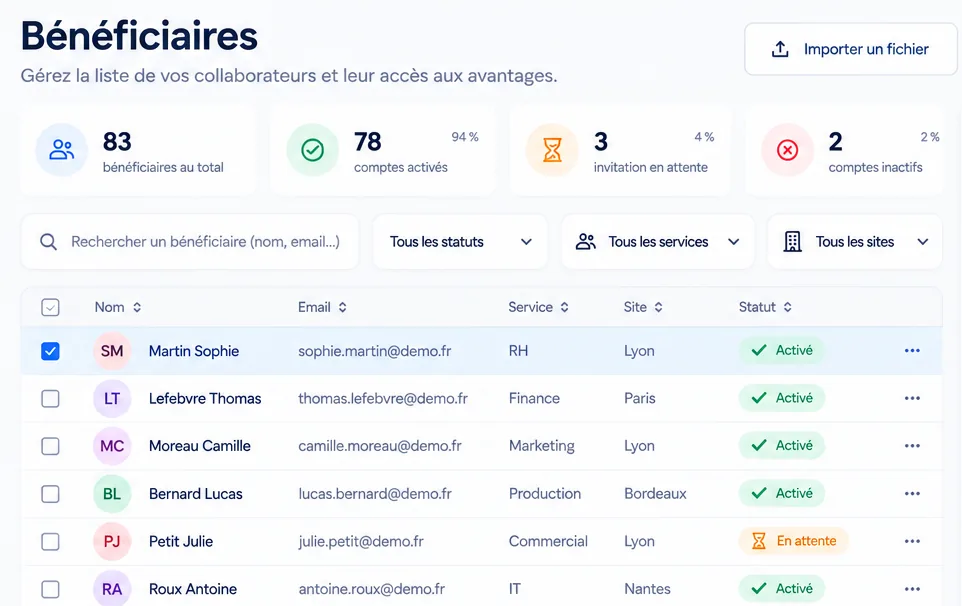Check the Bernard Lucas row checkbox
The height and width of the screenshot is (606, 962).
tap(50, 494)
